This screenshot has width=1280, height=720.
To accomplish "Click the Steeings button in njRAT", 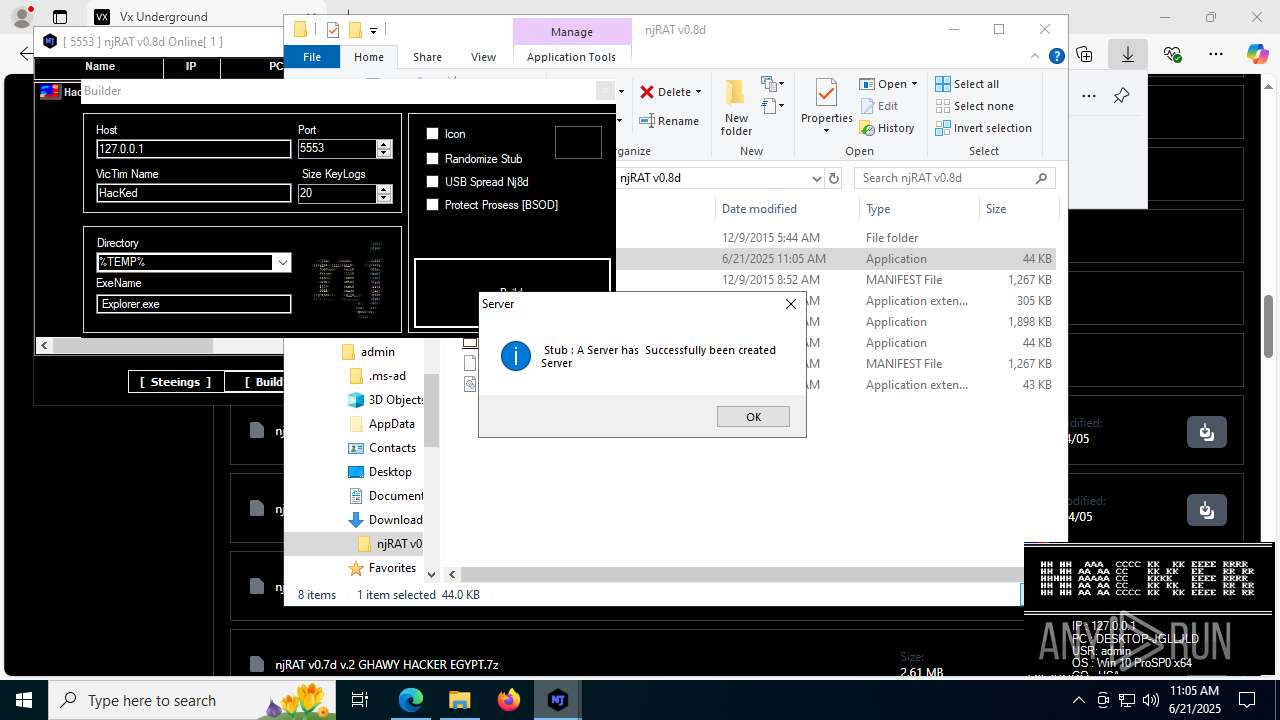I will [175, 382].
